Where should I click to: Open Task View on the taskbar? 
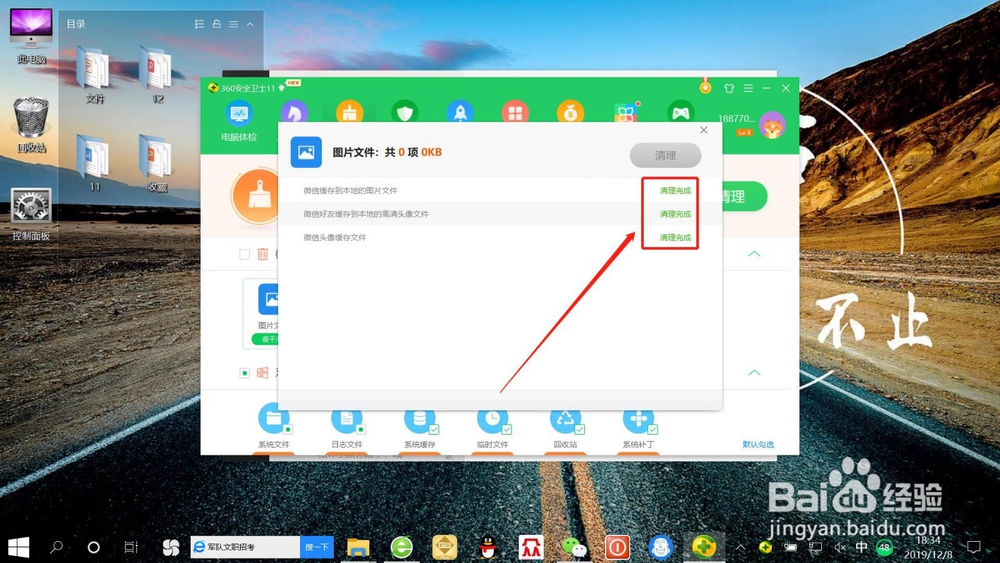coord(131,547)
